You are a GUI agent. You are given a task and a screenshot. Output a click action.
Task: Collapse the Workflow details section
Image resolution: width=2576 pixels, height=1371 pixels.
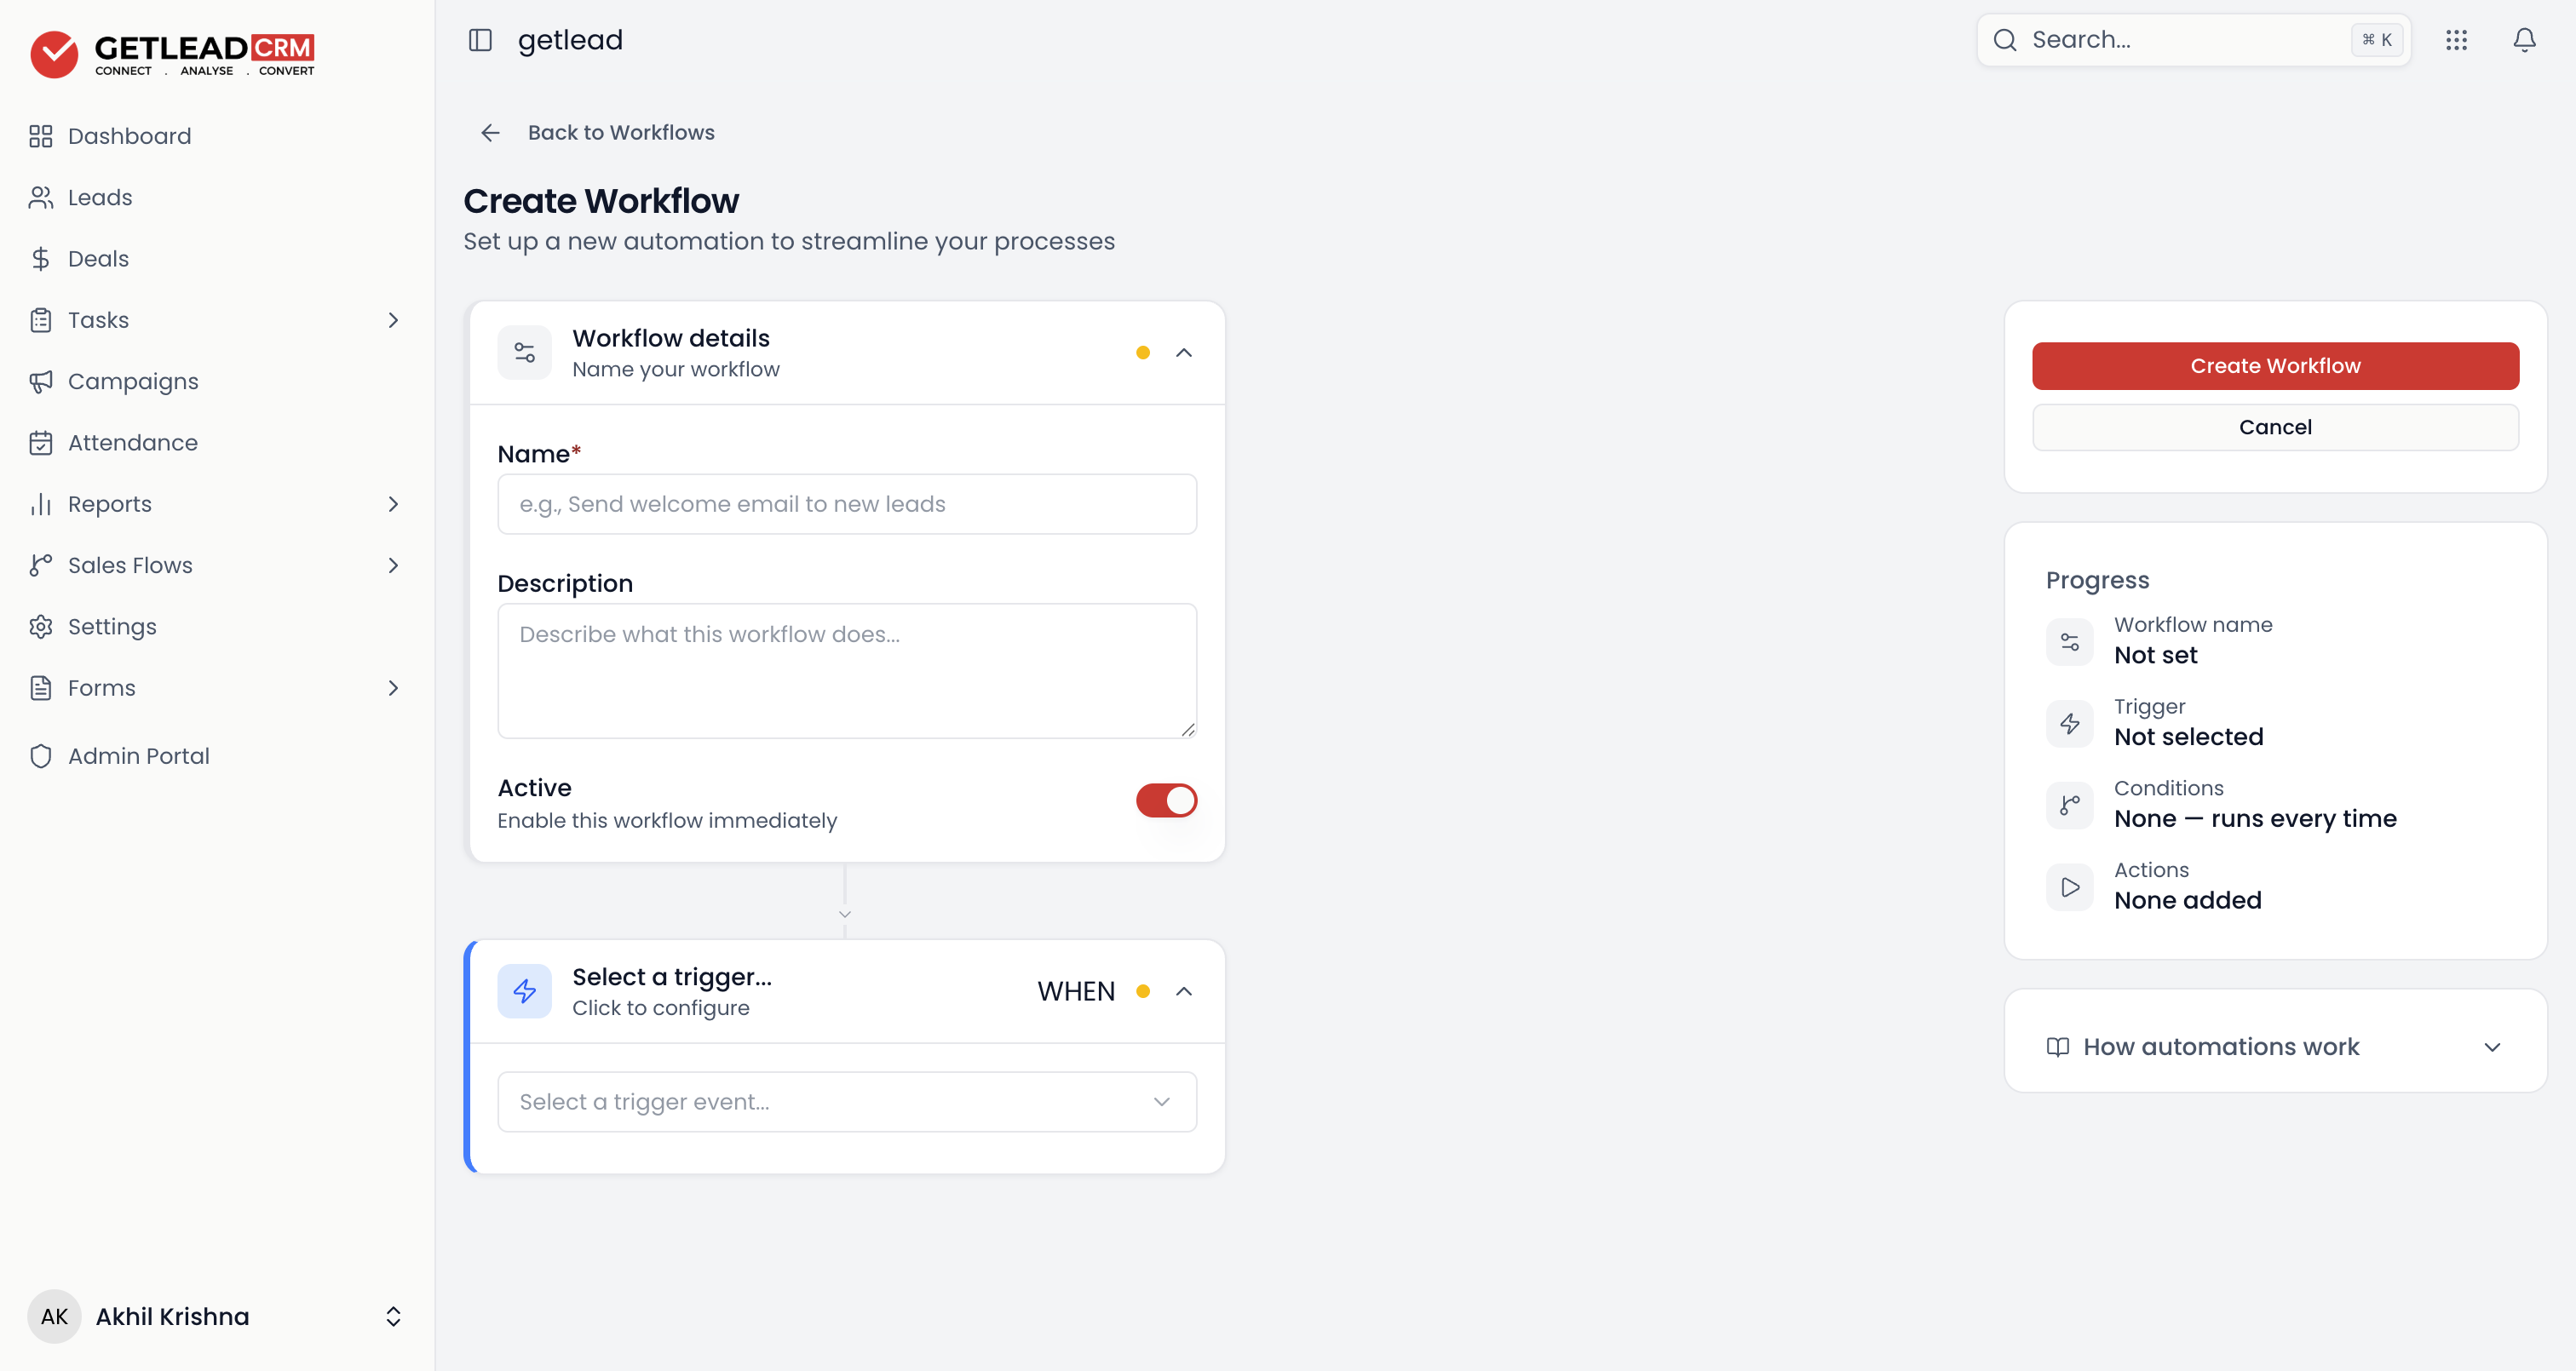pyautogui.click(x=1184, y=352)
